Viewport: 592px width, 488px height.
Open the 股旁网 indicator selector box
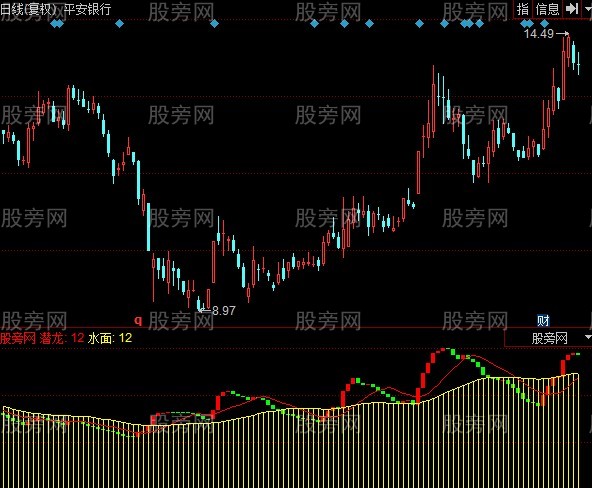pos(548,338)
